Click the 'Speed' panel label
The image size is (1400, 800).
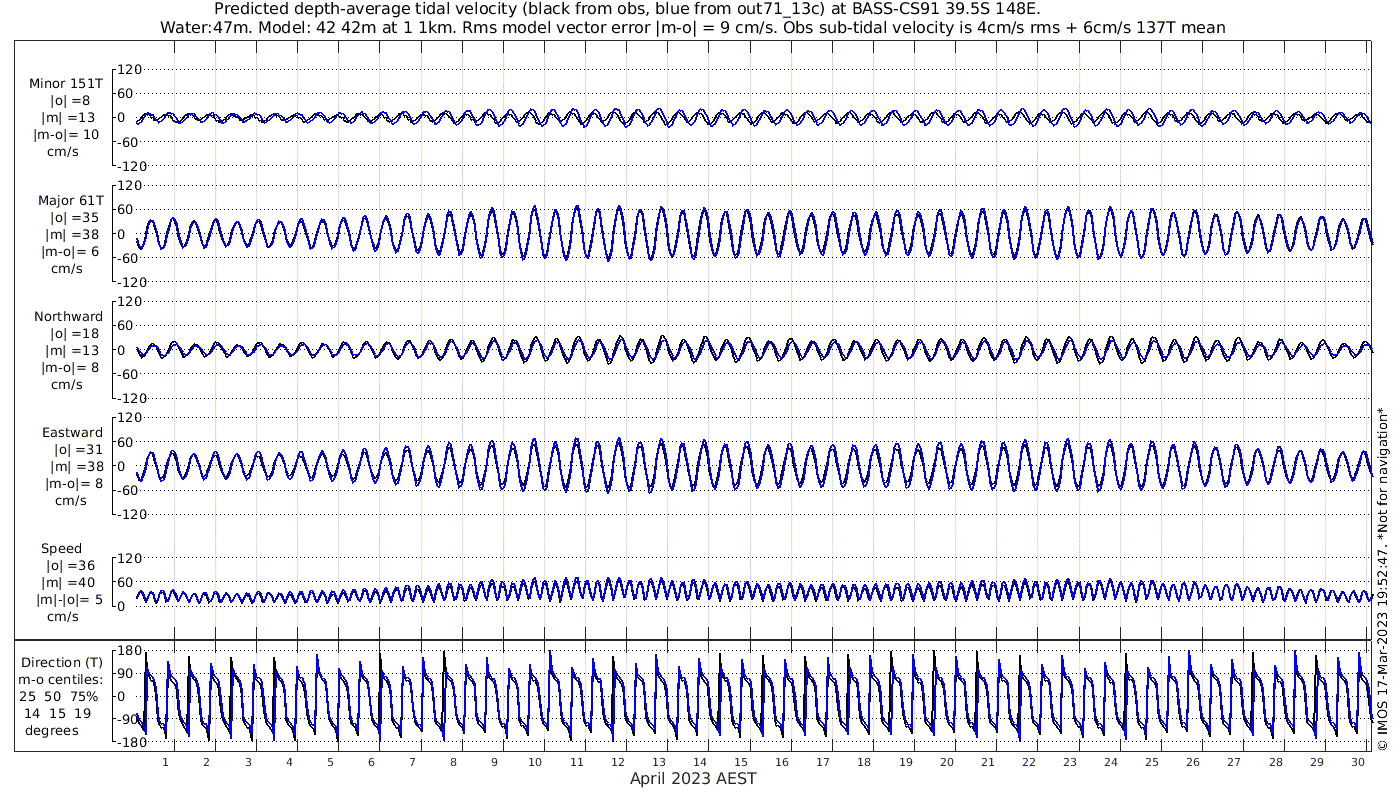61,549
